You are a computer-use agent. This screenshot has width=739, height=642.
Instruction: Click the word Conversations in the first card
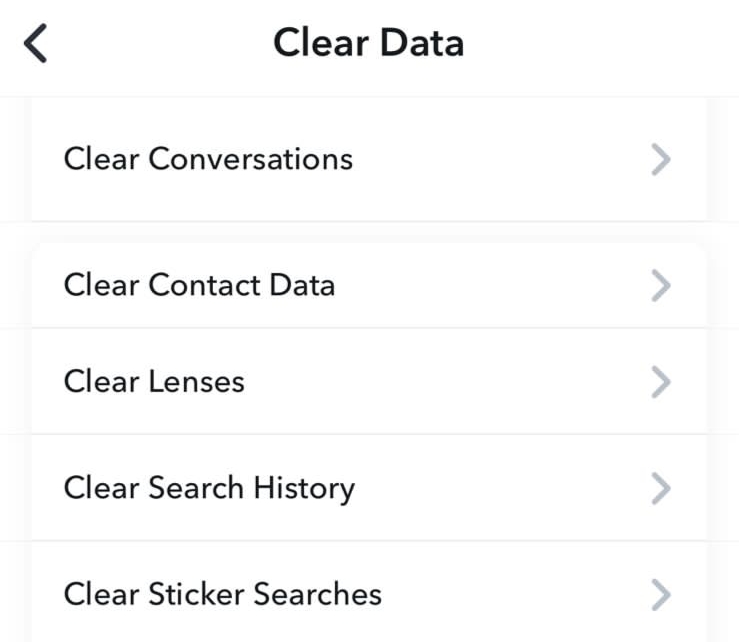click(x=251, y=159)
